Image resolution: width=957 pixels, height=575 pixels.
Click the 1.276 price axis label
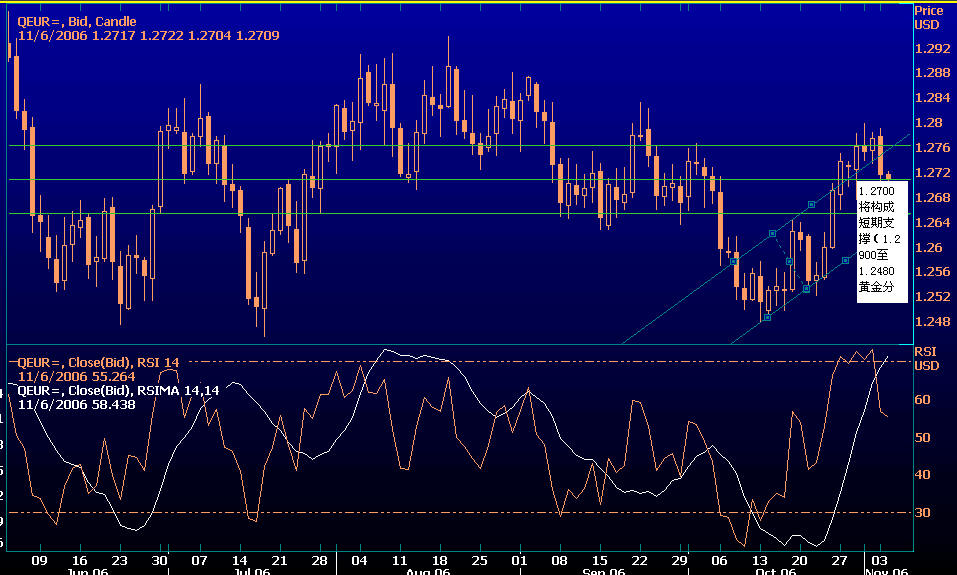(932, 148)
